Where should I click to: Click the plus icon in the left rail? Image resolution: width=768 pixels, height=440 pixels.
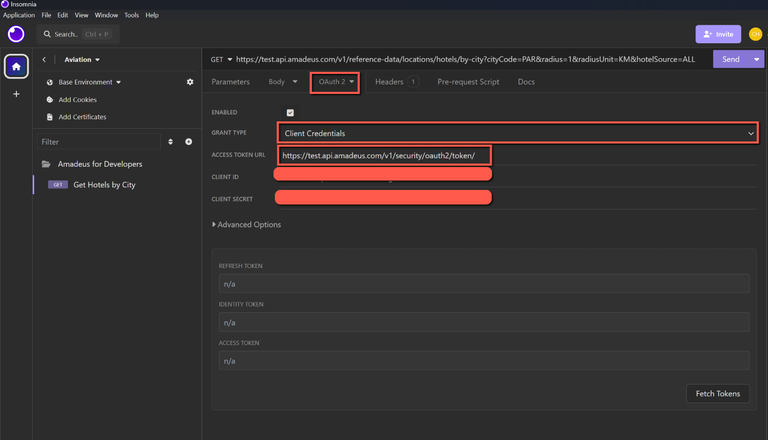click(16, 94)
